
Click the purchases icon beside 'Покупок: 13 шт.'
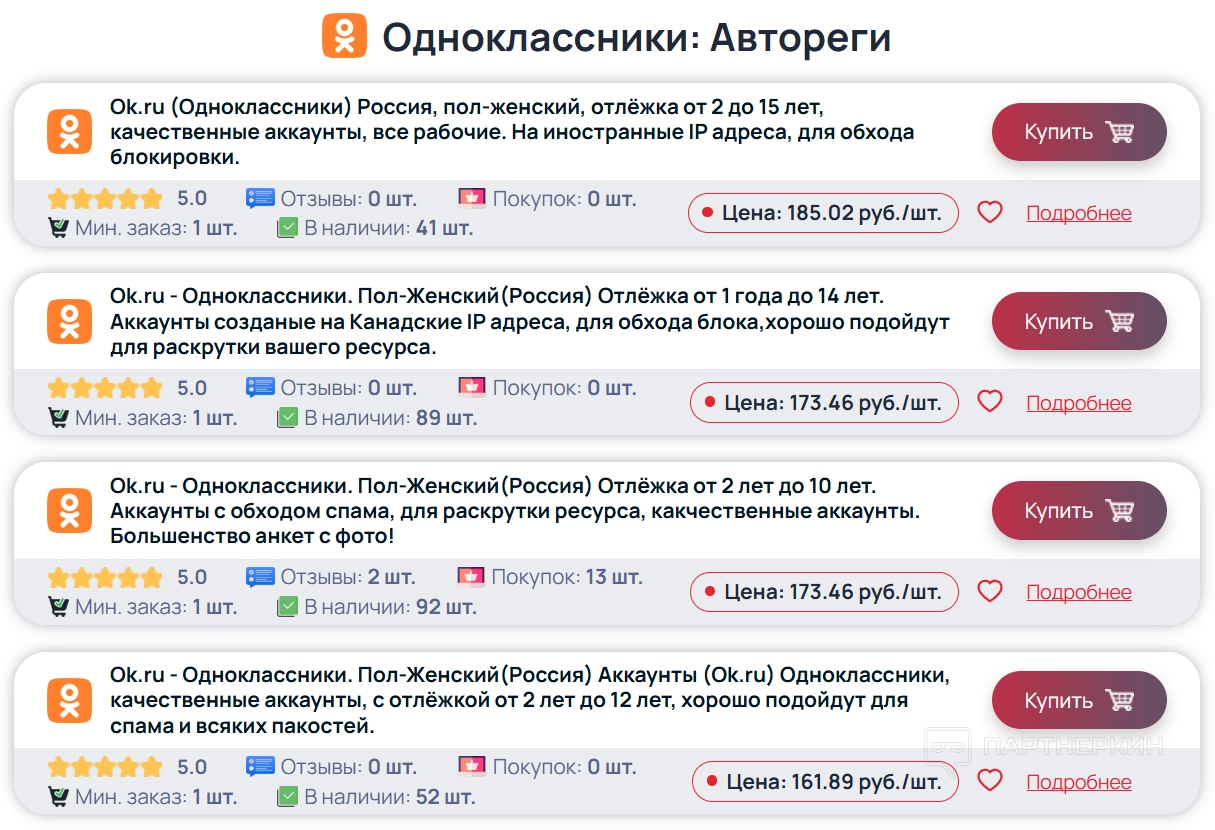472,576
